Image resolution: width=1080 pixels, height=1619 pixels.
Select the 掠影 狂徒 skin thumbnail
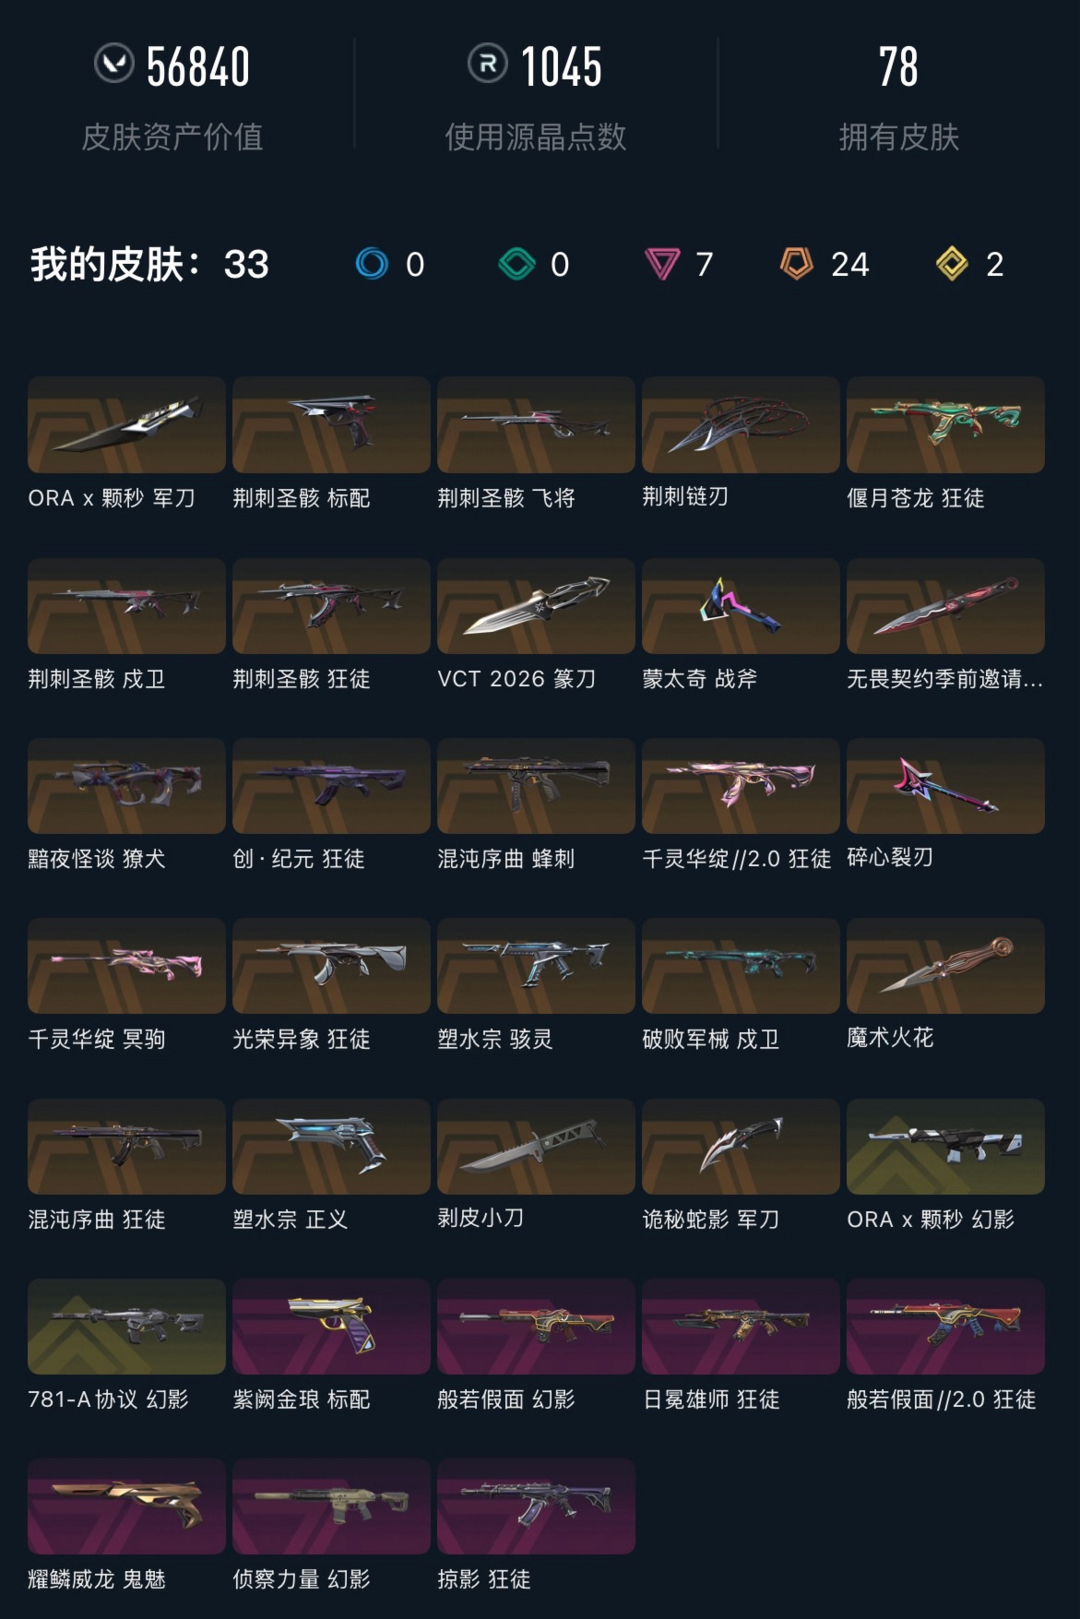click(x=536, y=1506)
